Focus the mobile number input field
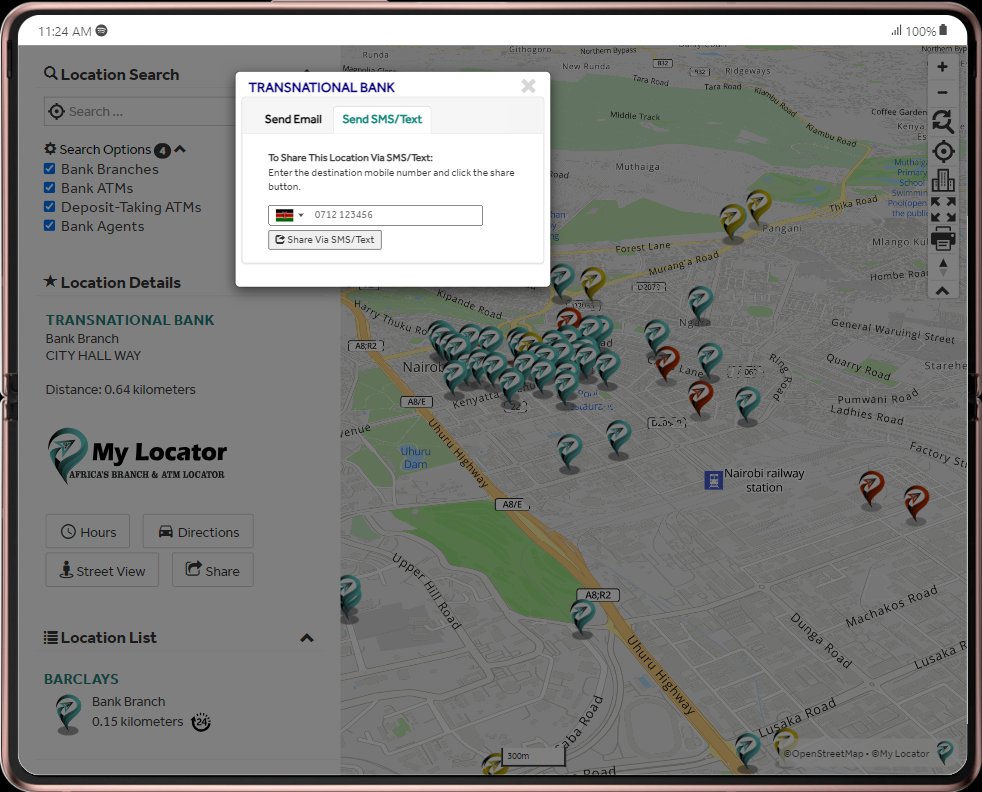 click(396, 215)
